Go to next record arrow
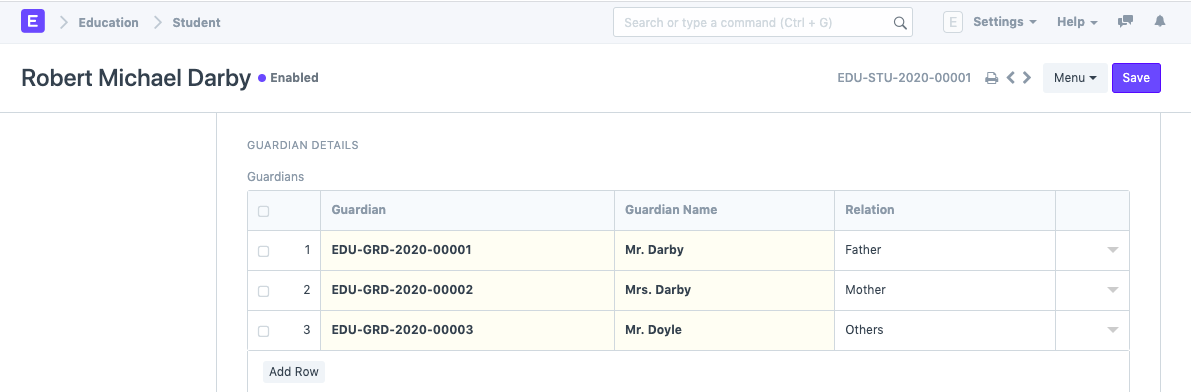Image resolution: width=1191 pixels, height=392 pixels. pyautogui.click(x=1027, y=77)
